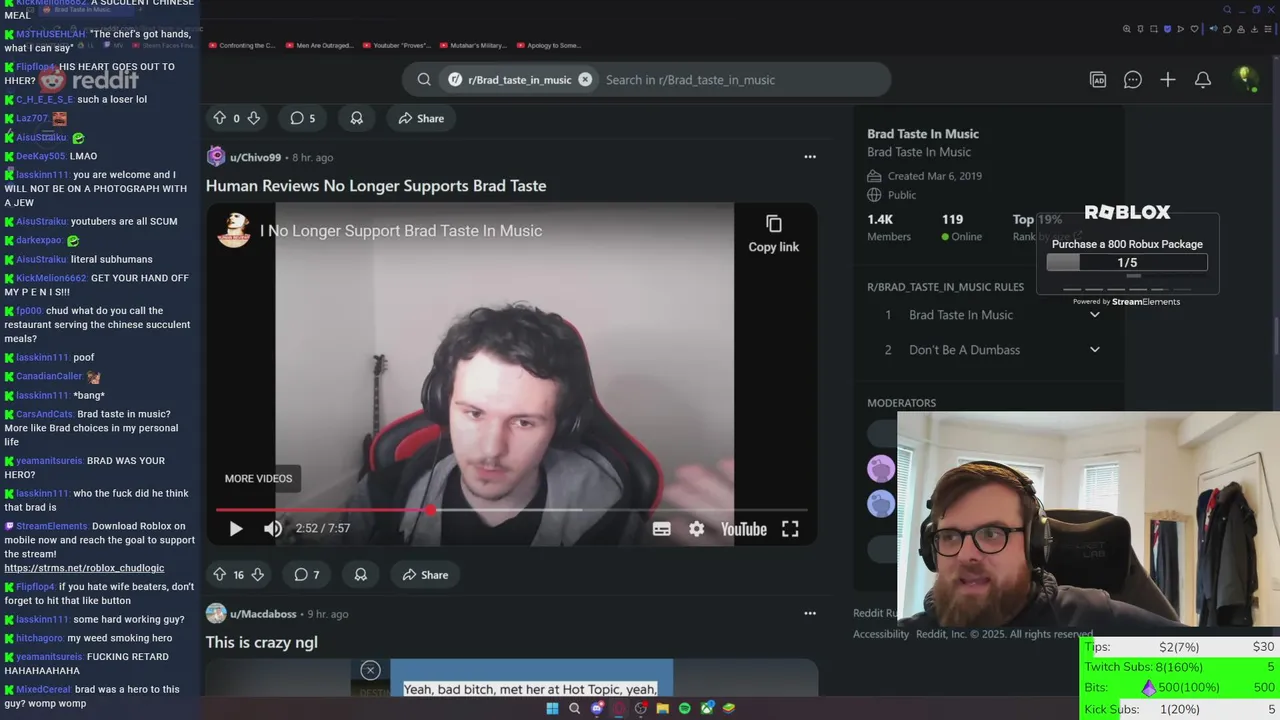Open File Explorer from the taskbar
1280x720 pixels.
tap(662, 708)
